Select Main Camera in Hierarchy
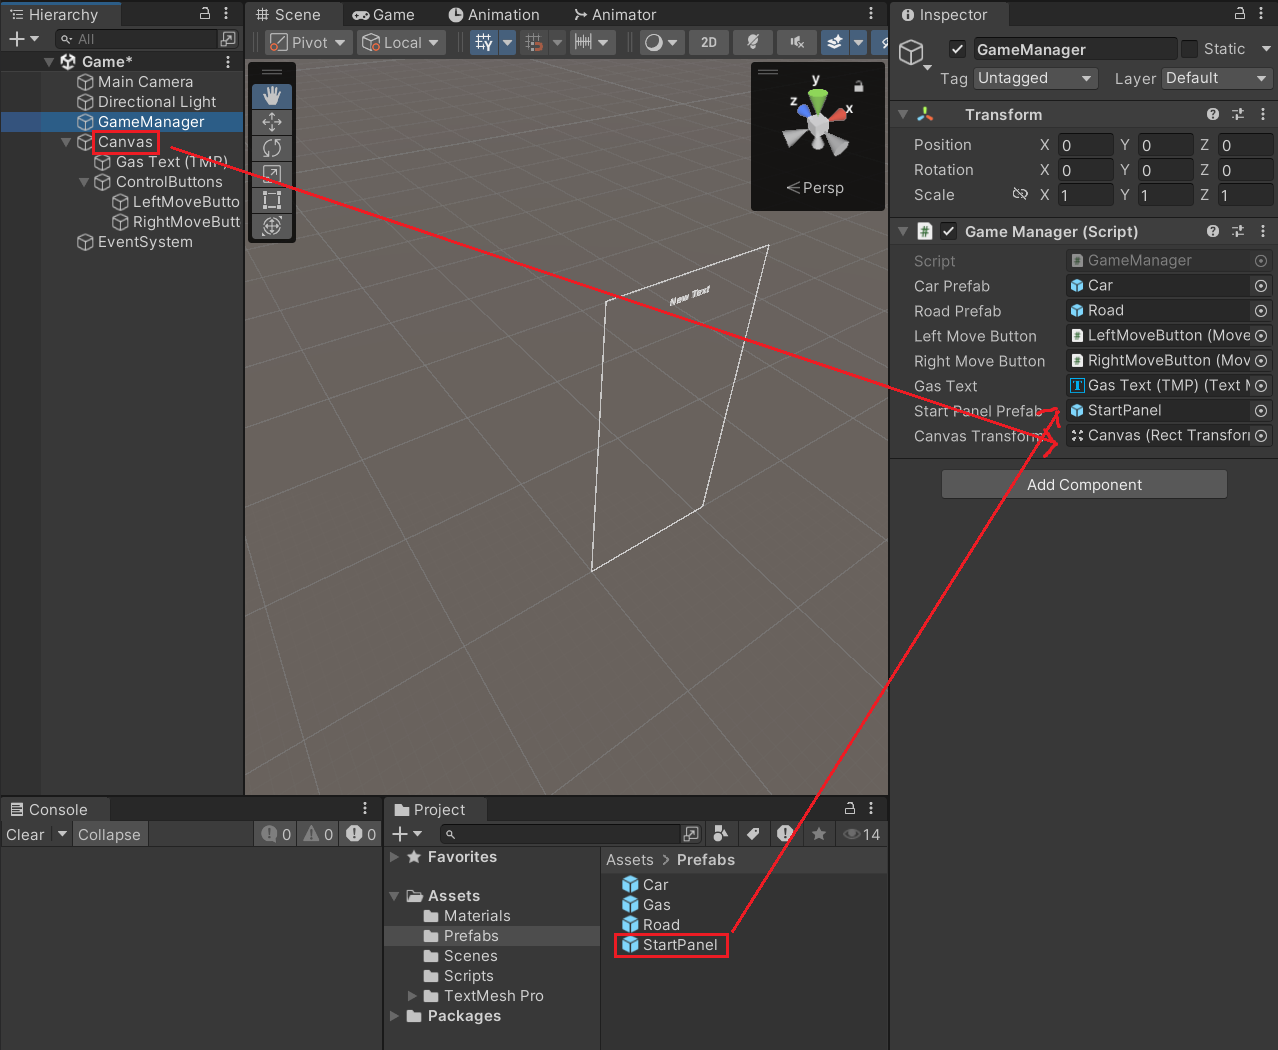 (145, 82)
